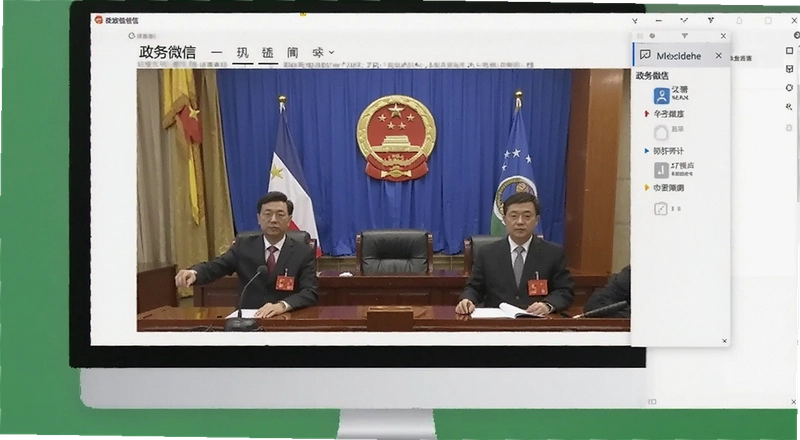This screenshot has width=800, height=440.
Task: Close the Mbcldehe tab
Action: pyautogui.click(x=718, y=55)
